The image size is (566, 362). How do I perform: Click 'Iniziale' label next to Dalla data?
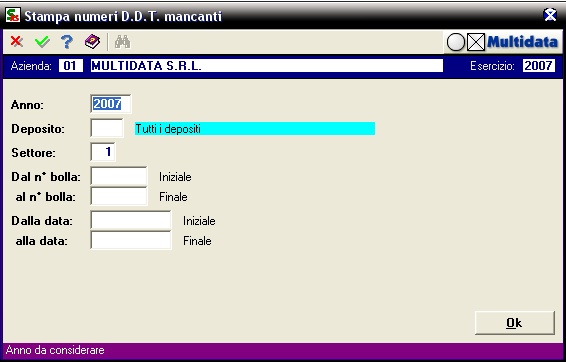tap(199, 221)
